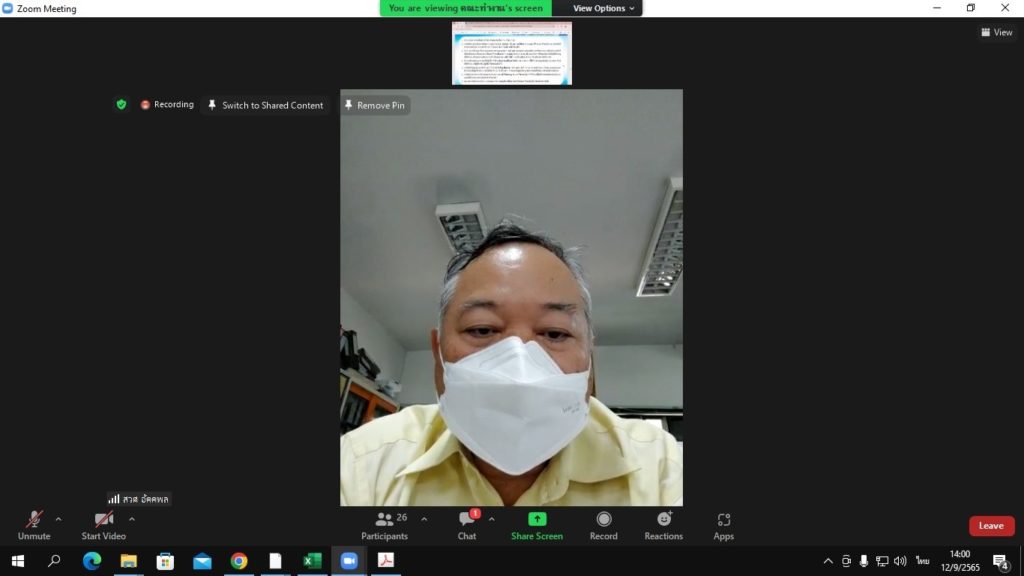The image size is (1024, 576).
Task: Click the green 'You are viewing' banner
Action: (466, 8)
